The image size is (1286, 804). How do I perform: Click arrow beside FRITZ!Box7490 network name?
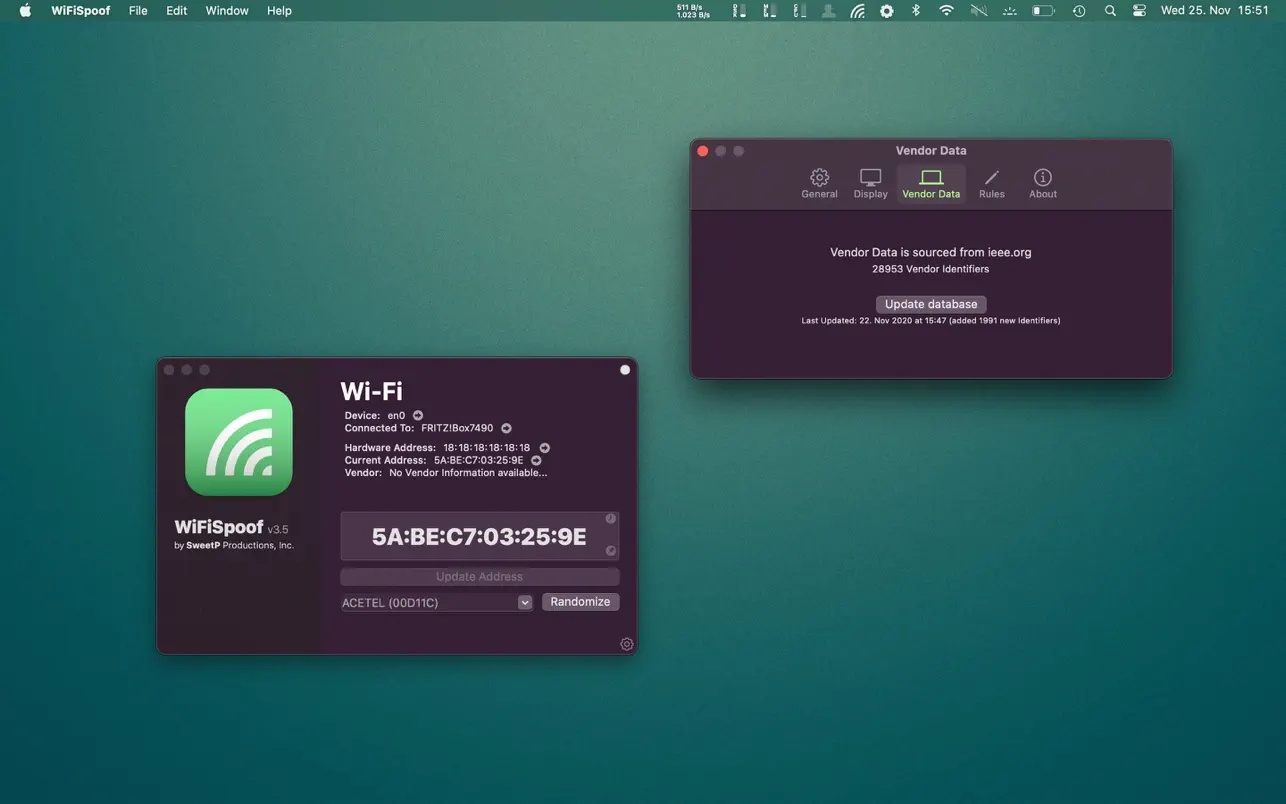[506, 428]
